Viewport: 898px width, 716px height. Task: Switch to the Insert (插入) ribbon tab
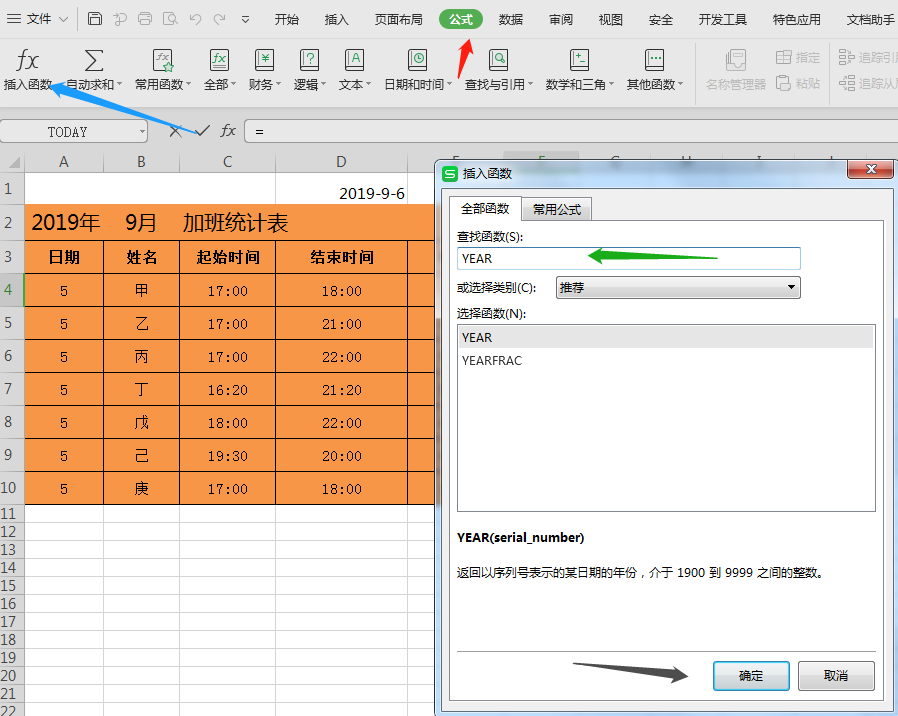[336, 19]
